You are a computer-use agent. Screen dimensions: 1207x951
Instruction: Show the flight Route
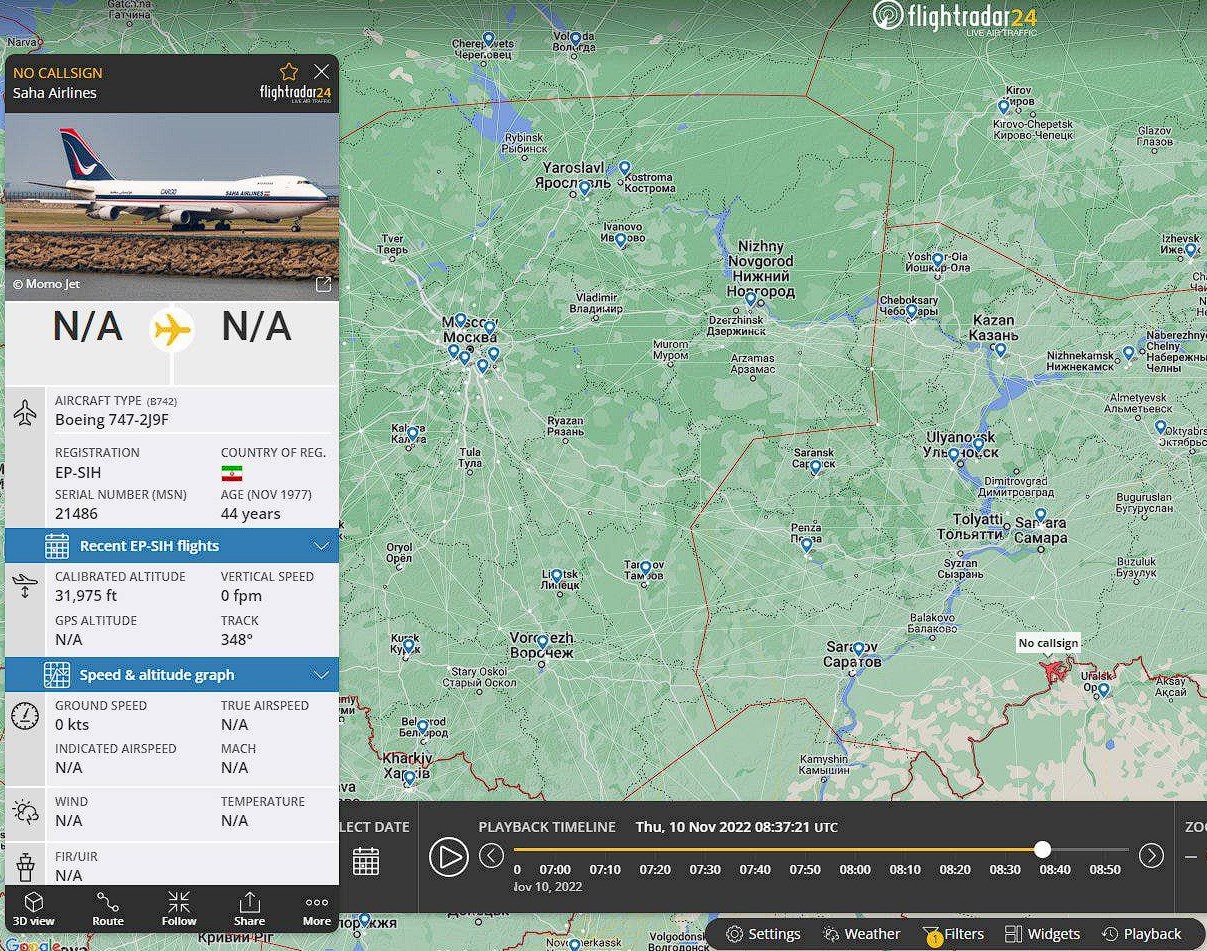coord(108,908)
